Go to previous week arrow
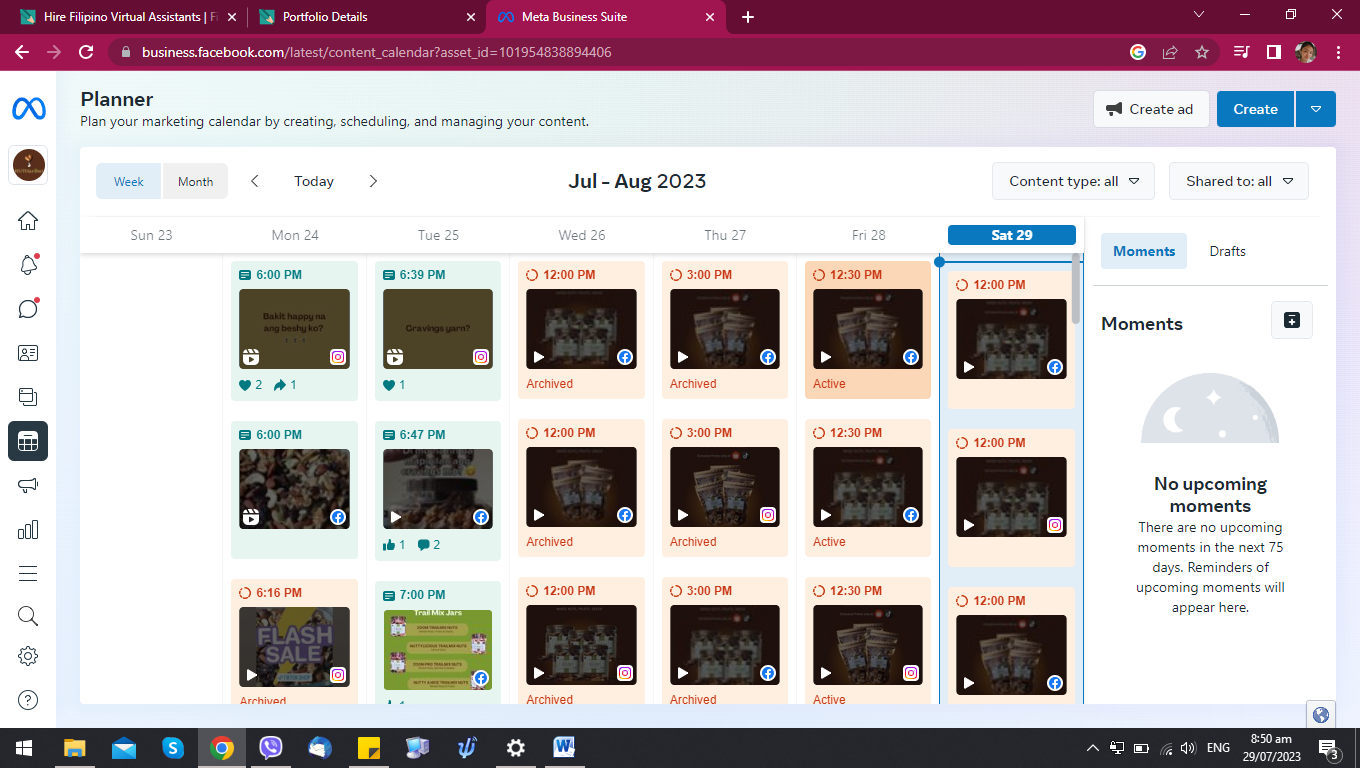This screenshot has height=768, width=1360. [255, 181]
